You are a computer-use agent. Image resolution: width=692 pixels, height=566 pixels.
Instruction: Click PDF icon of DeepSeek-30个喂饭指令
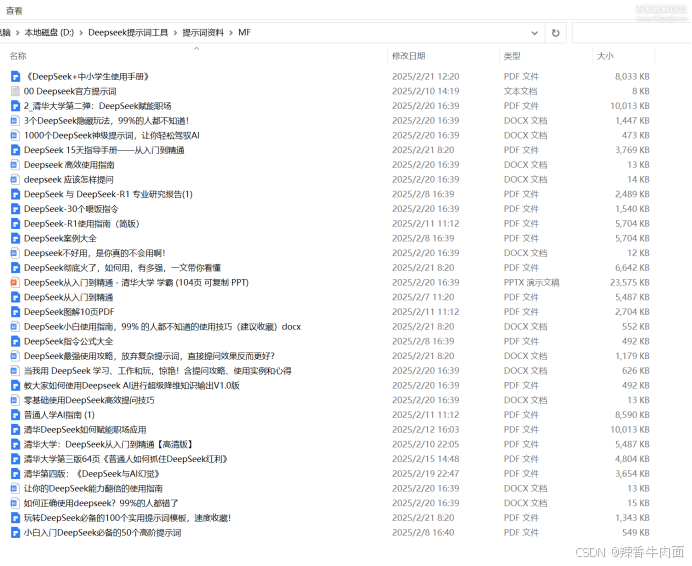15,209
